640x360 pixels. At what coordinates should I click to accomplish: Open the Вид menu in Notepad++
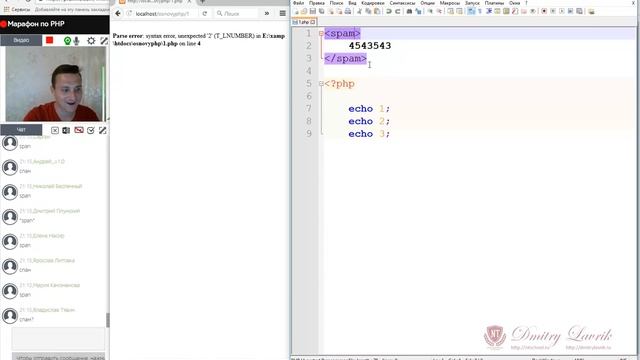(x=352, y=3)
